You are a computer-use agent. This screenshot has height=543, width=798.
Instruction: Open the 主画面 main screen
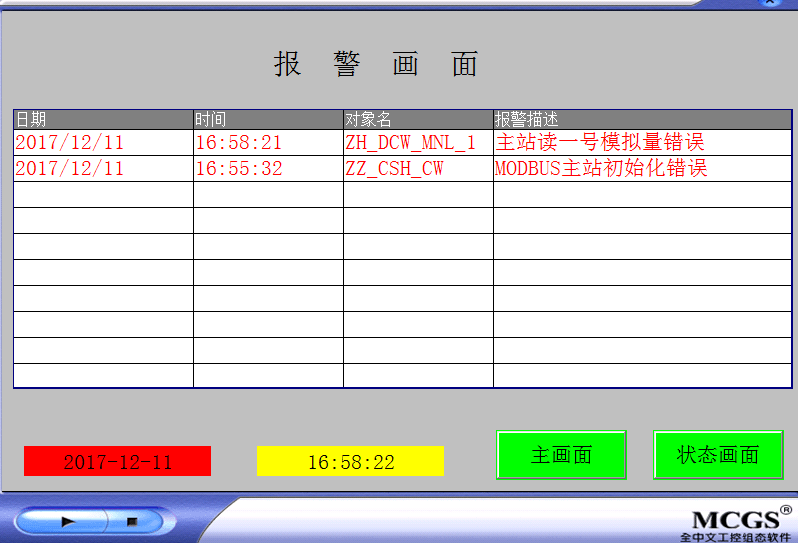point(561,455)
